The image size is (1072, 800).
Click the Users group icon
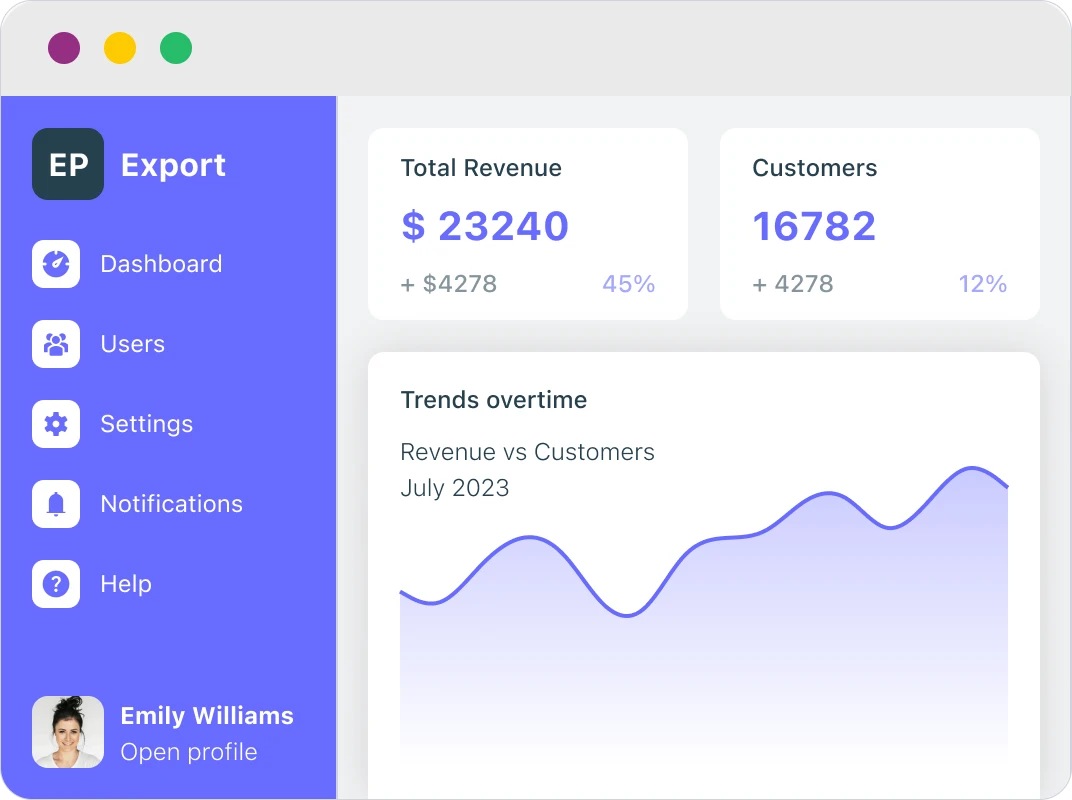click(x=56, y=344)
